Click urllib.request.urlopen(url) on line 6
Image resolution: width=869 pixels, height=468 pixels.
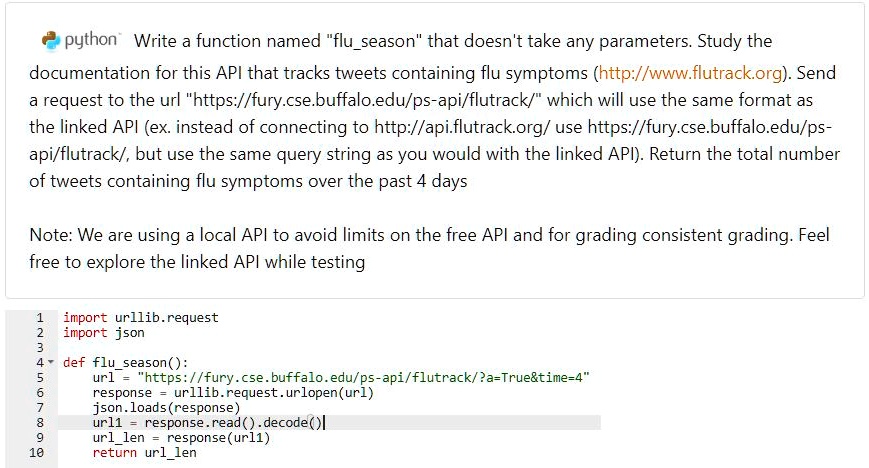click(274, 393)
